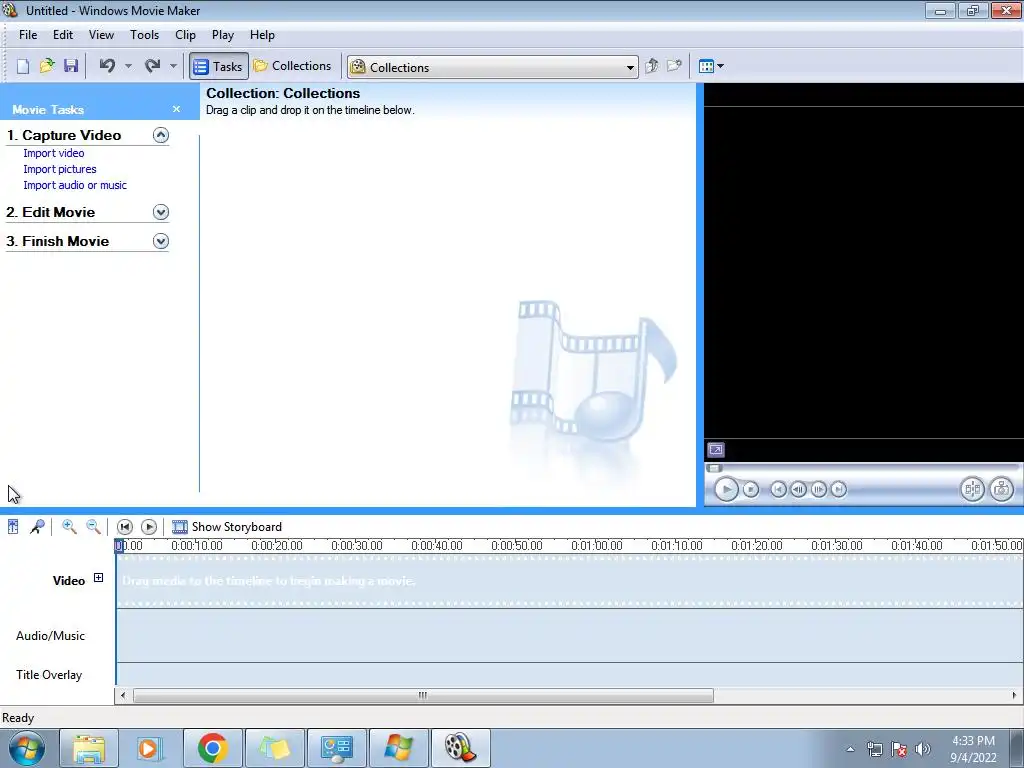Play the preview monitor
The width and height of the screenshot is (1024, 768).
point(726,489)
